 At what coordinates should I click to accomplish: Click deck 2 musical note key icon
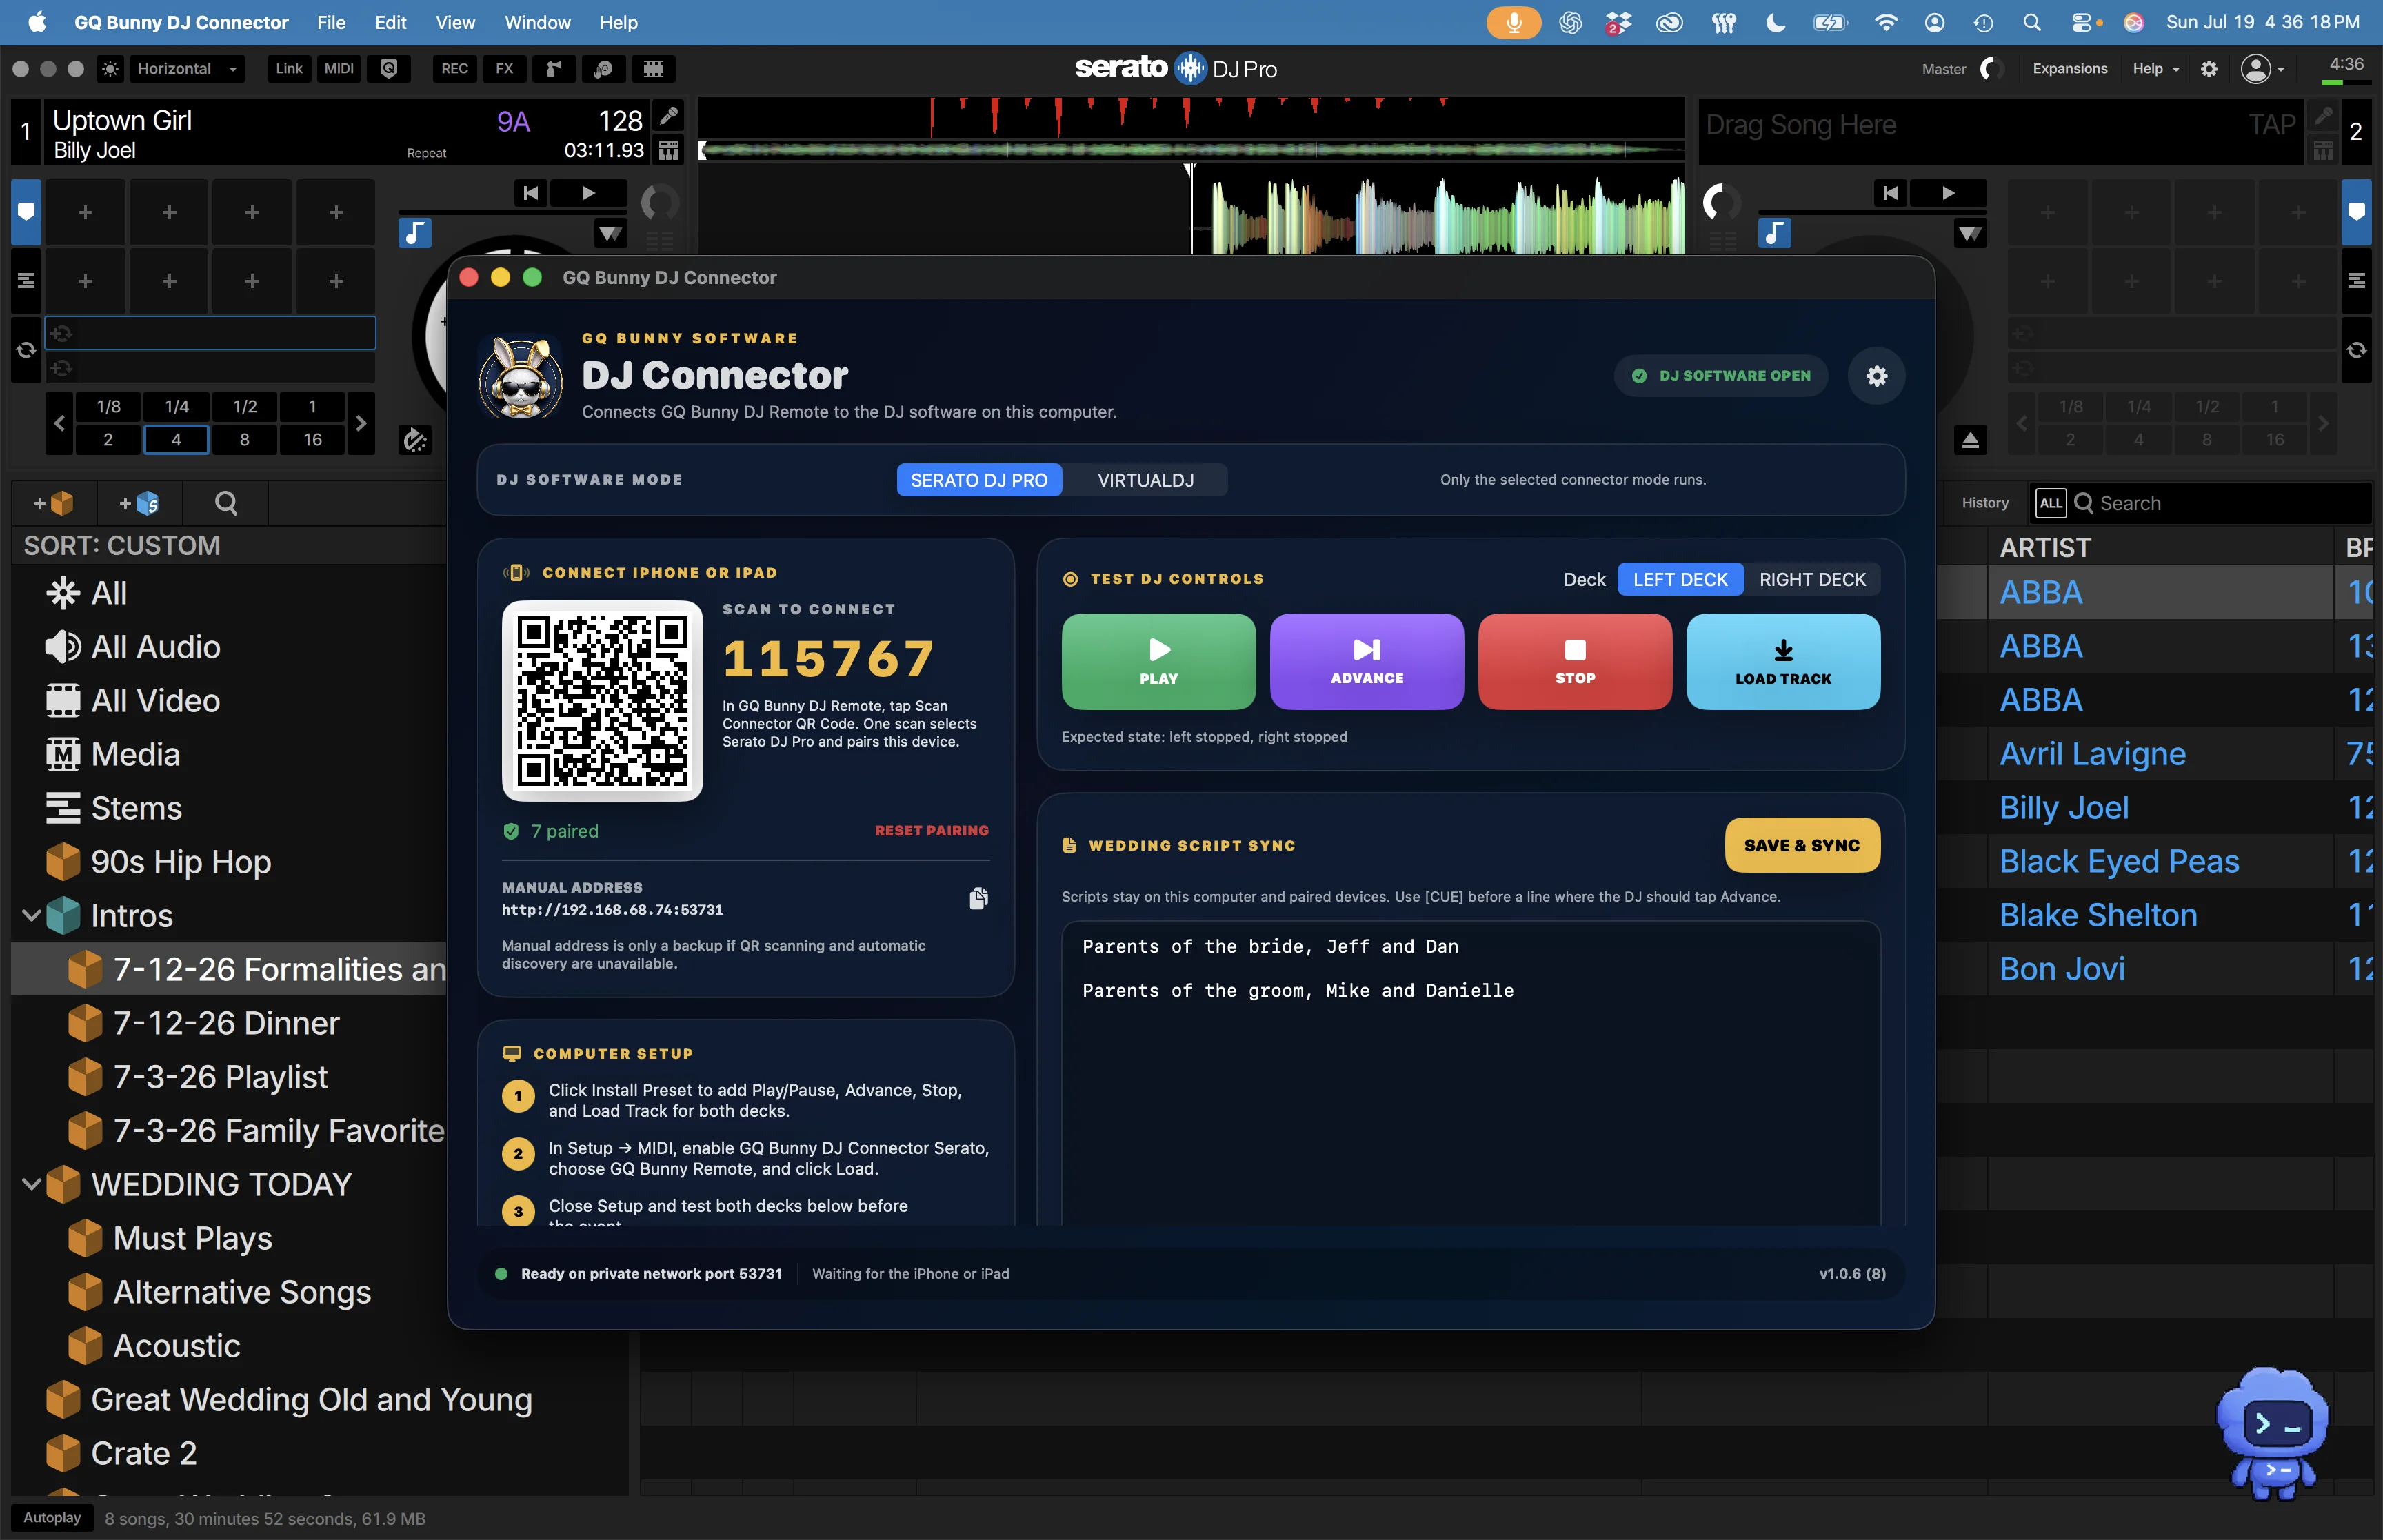click(x=1774, y=233)
